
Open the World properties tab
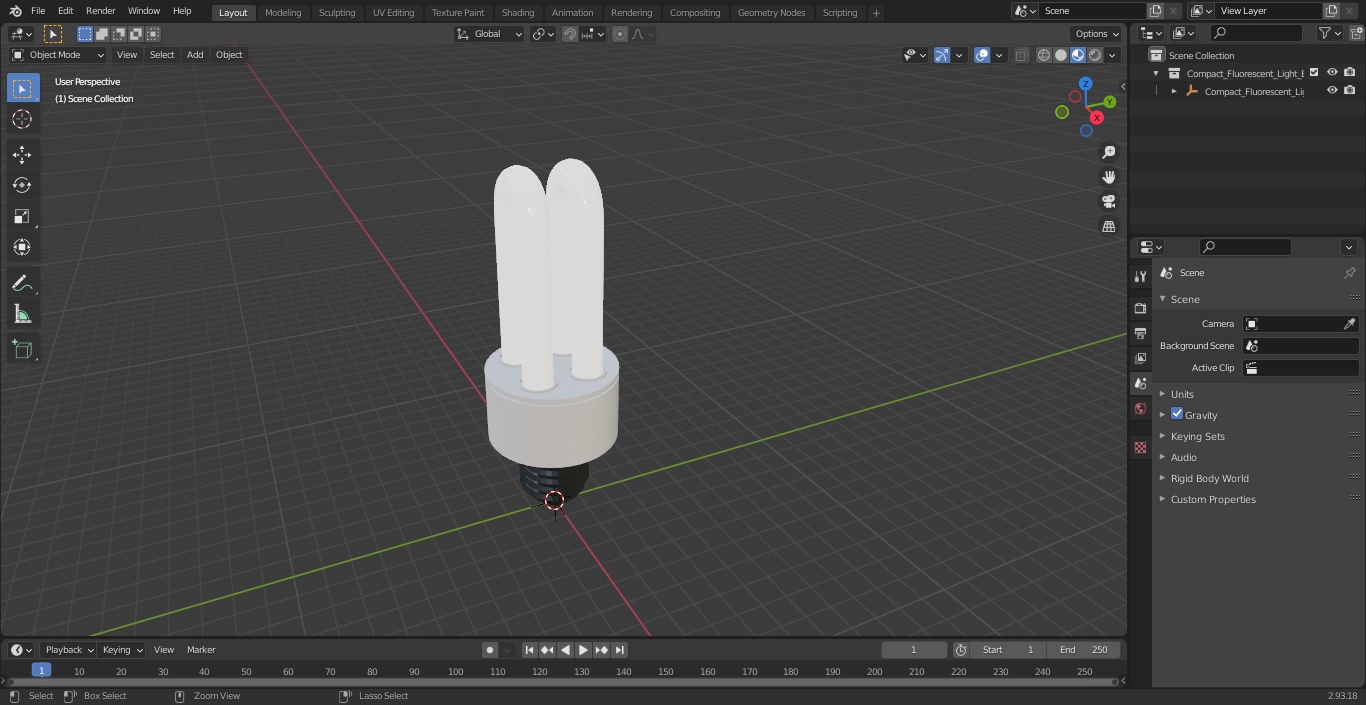pyautogui.click(x=1140, y=409)
